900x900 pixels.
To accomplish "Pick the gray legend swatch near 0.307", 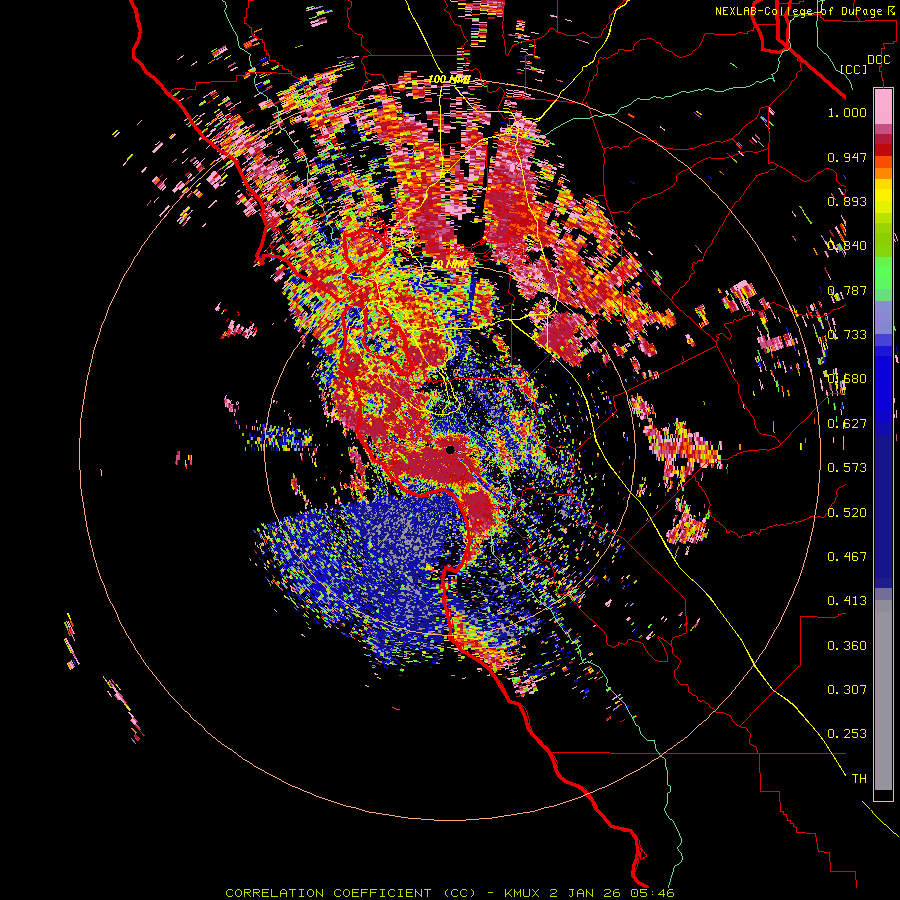I will point(883,695).
